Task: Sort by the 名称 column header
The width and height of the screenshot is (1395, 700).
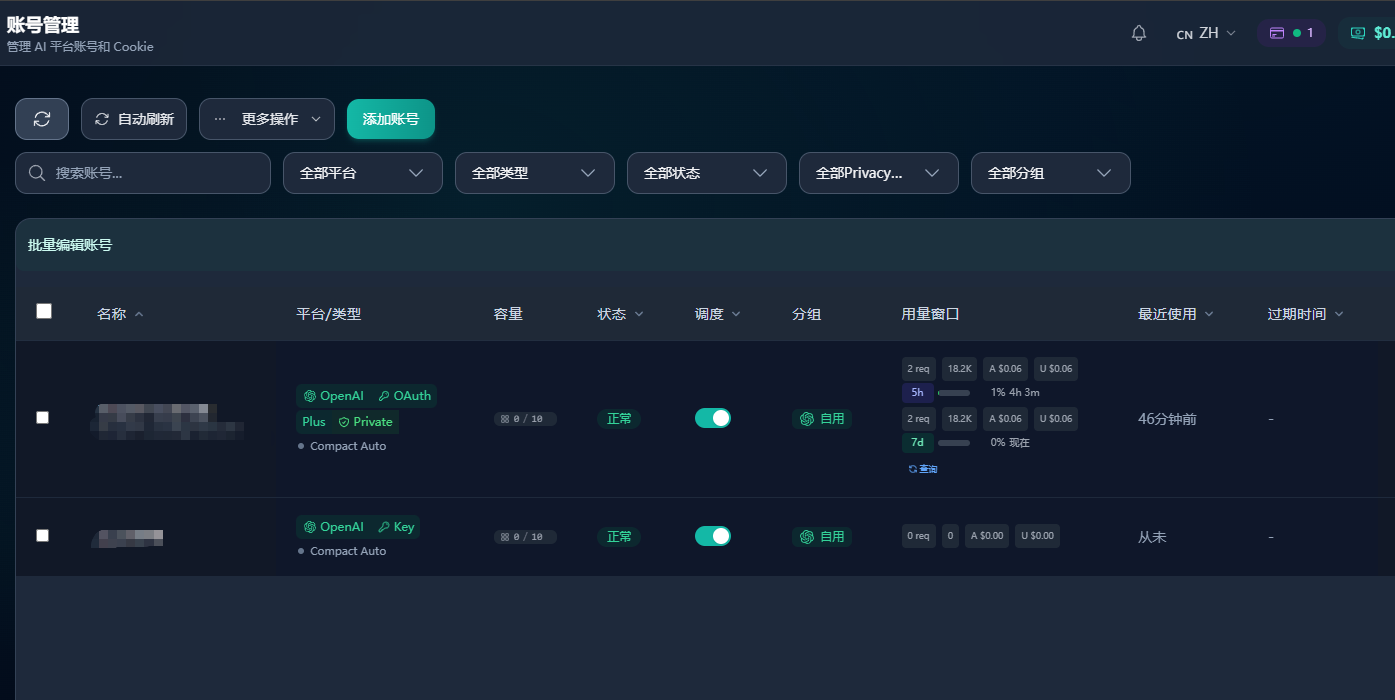Action: [120, 314]
